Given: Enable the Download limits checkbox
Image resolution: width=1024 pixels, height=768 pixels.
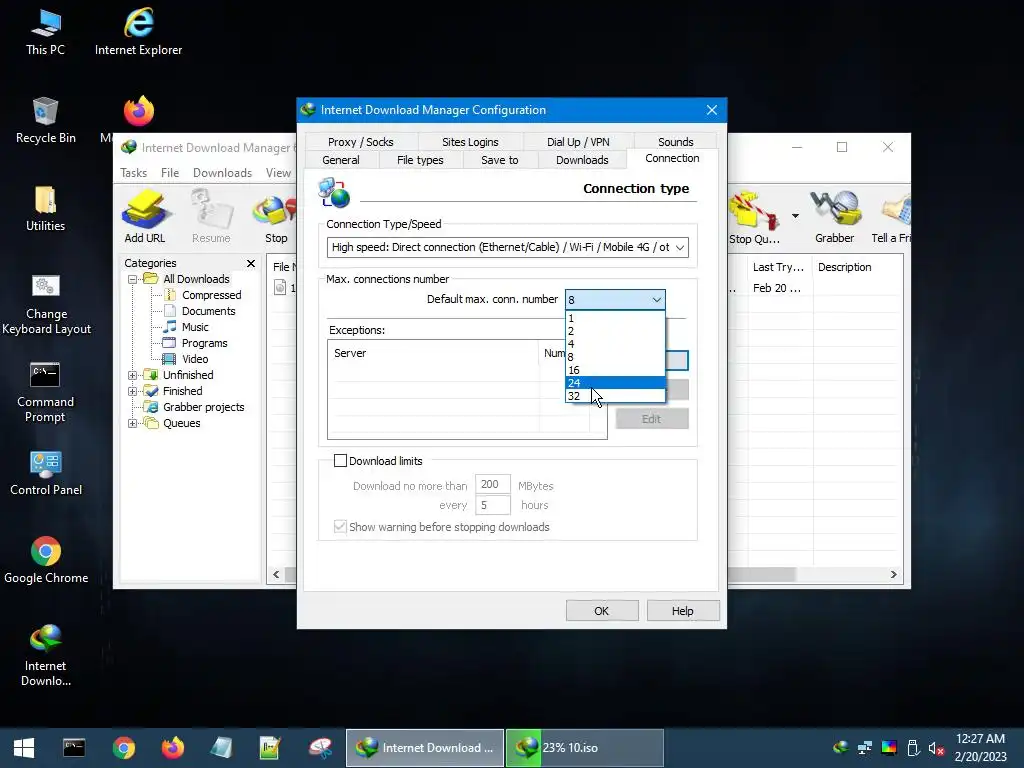Looking at the screenshot, I should coord(340,461).
